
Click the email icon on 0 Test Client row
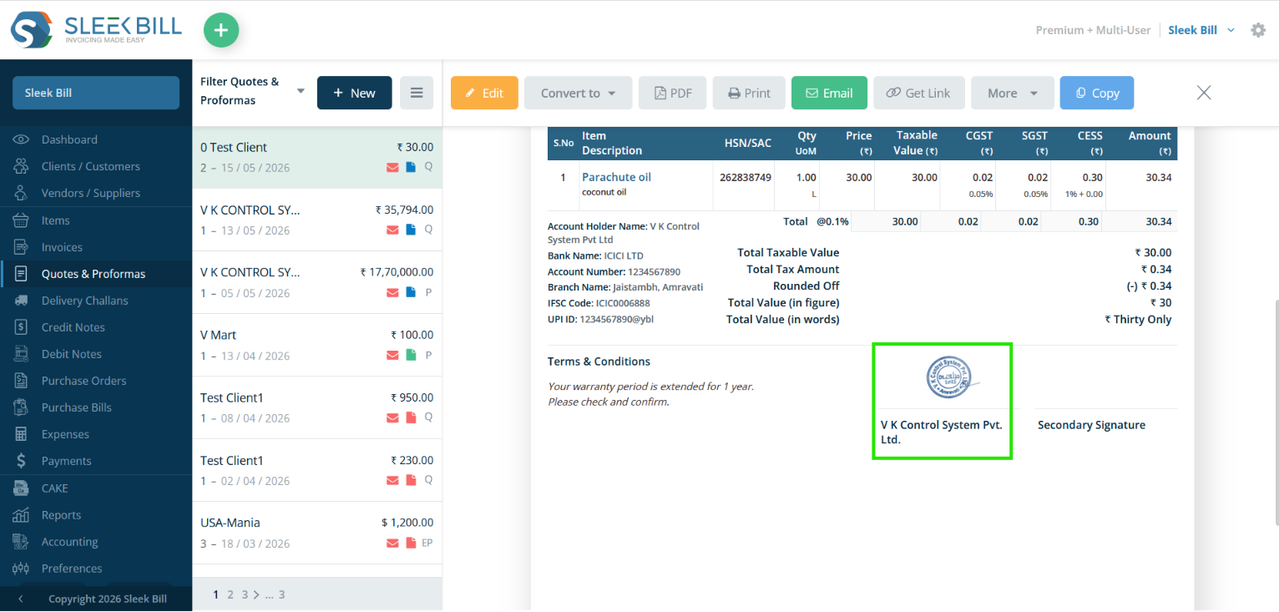pos(393,168)
